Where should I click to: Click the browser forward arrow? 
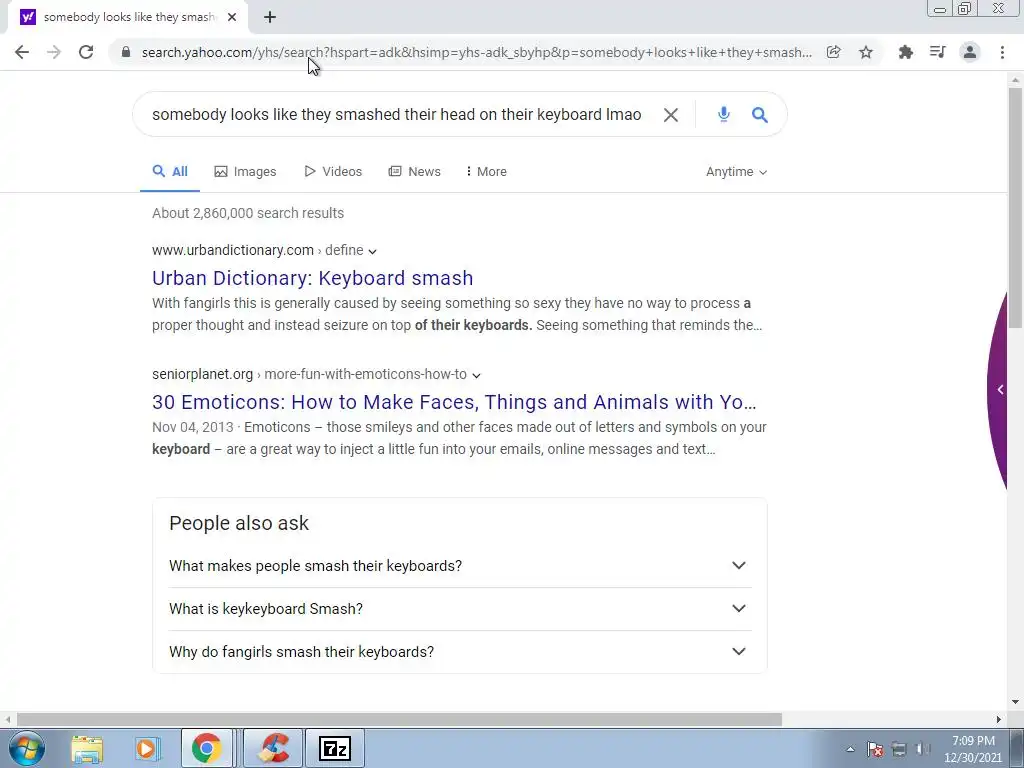[54, 52]
